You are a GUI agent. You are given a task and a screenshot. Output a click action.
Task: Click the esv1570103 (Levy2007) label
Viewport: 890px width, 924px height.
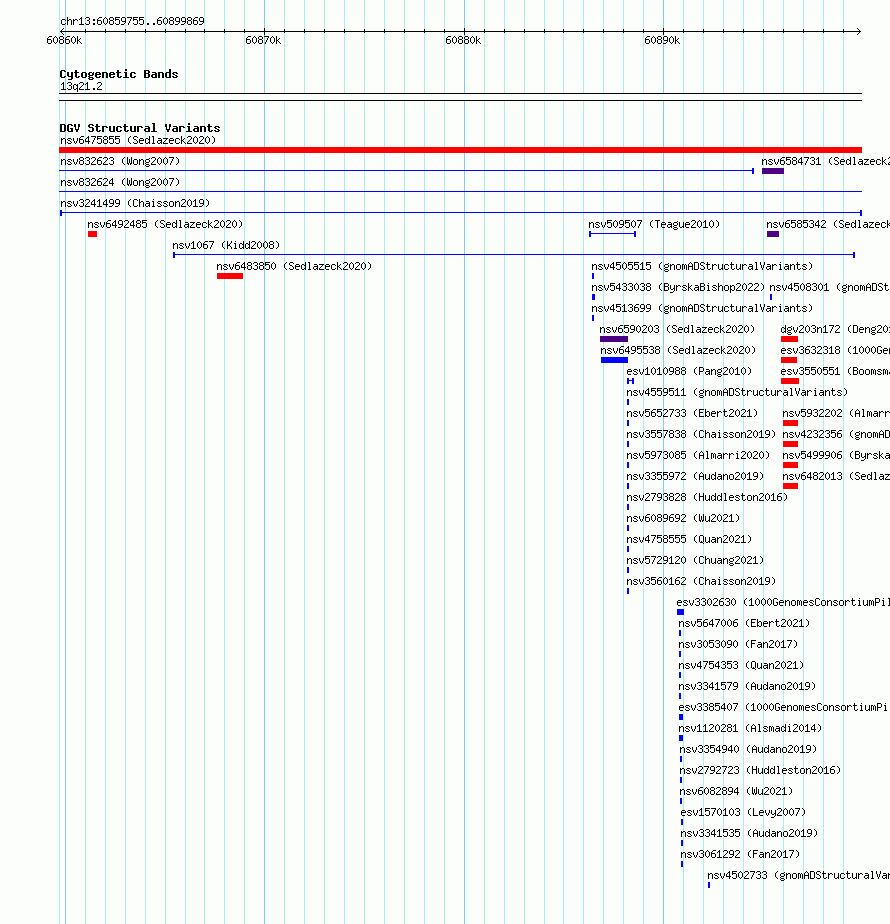(x=743, y=813)
